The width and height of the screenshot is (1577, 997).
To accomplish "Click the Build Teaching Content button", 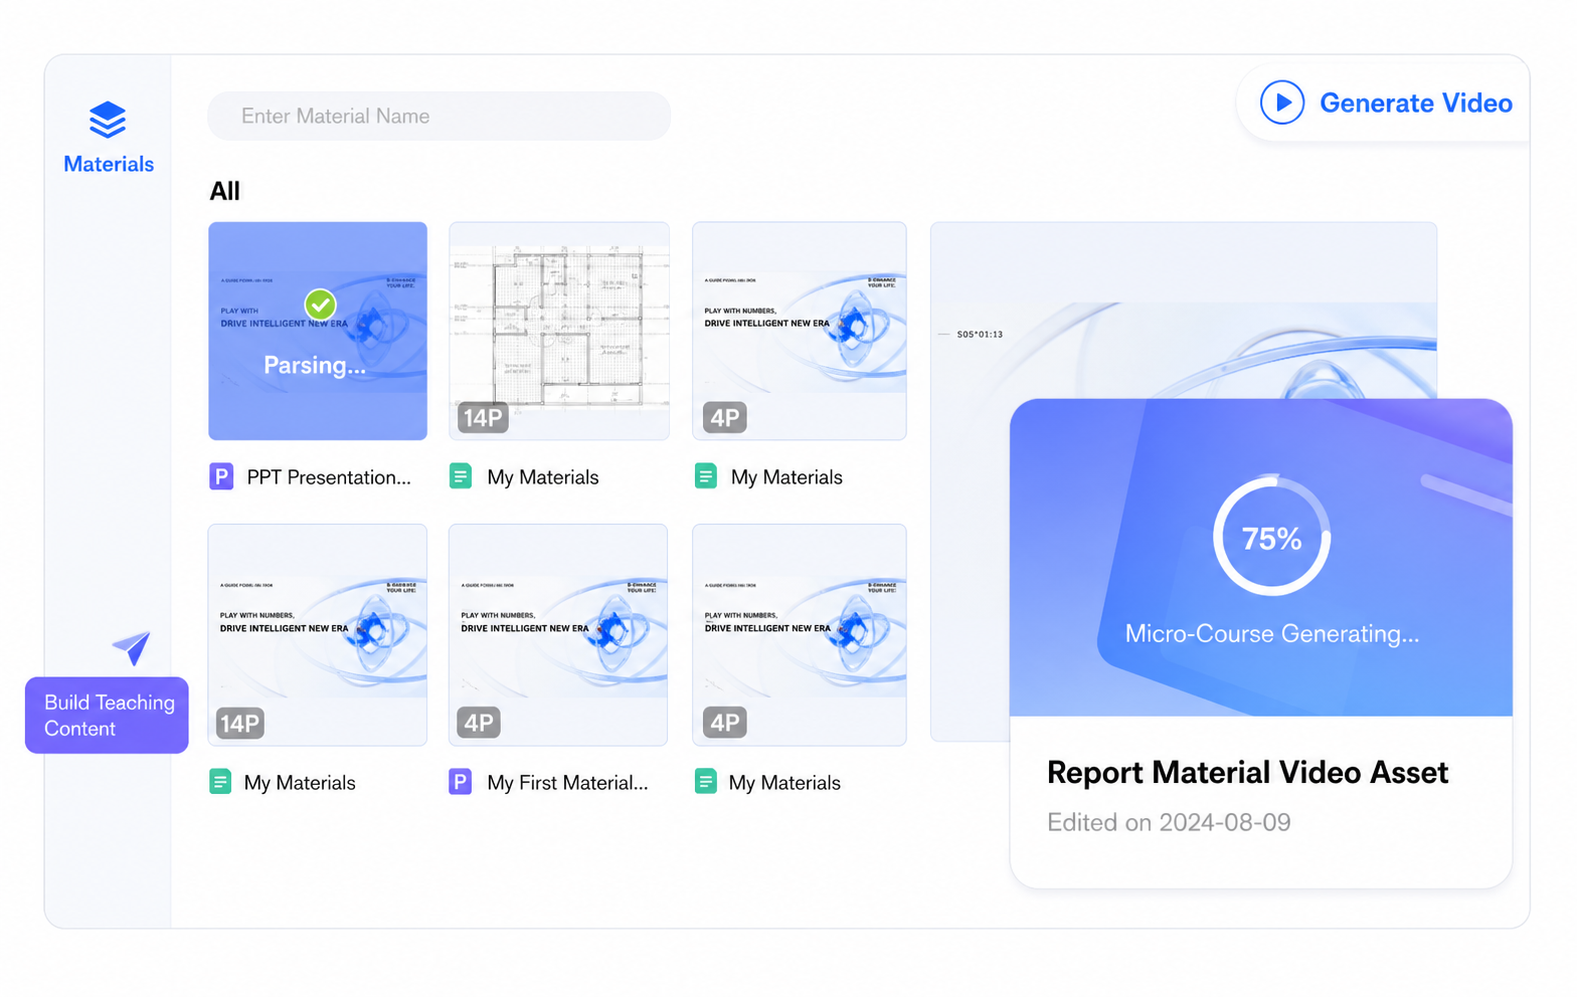I will pos(107,715).
